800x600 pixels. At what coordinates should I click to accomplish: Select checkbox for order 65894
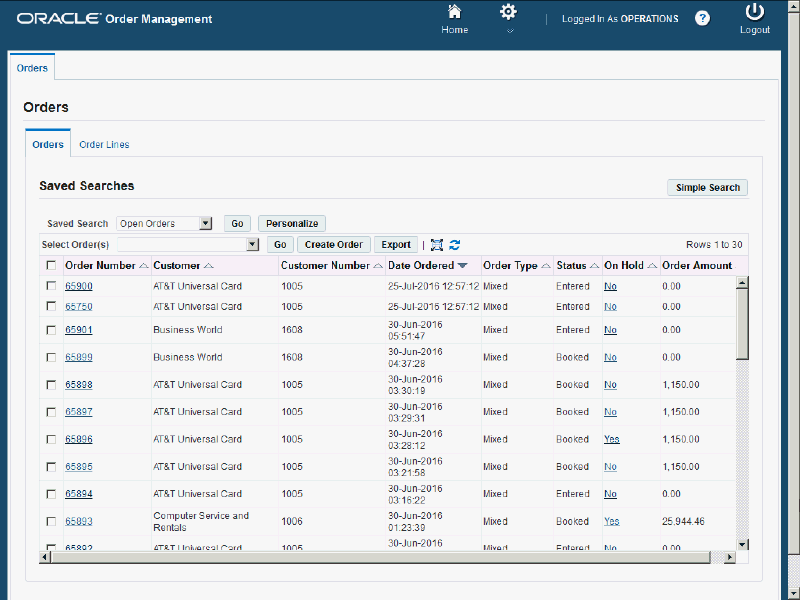click(x=51, y=494)
